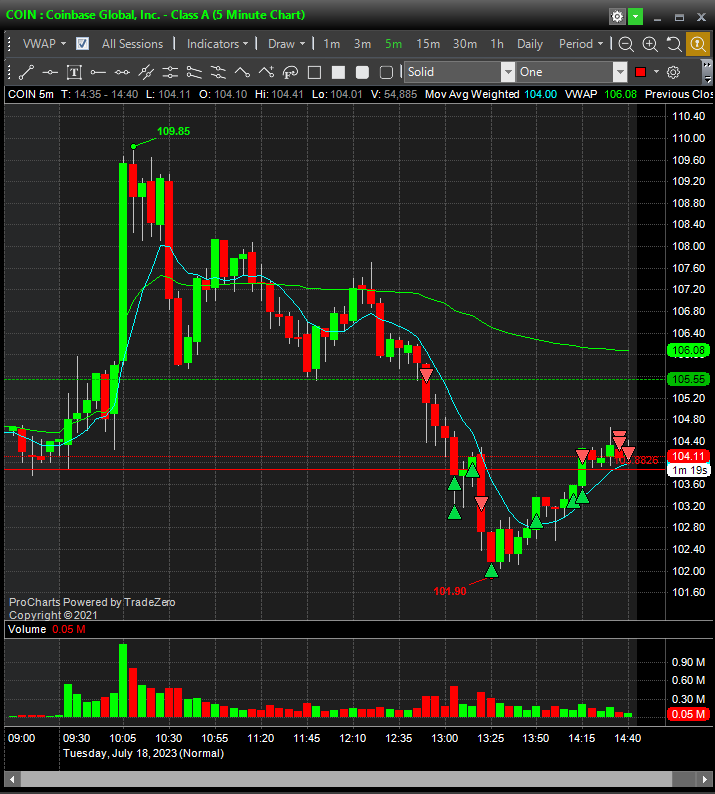Toggle the VWAP checkbox

tap(82, 44)
